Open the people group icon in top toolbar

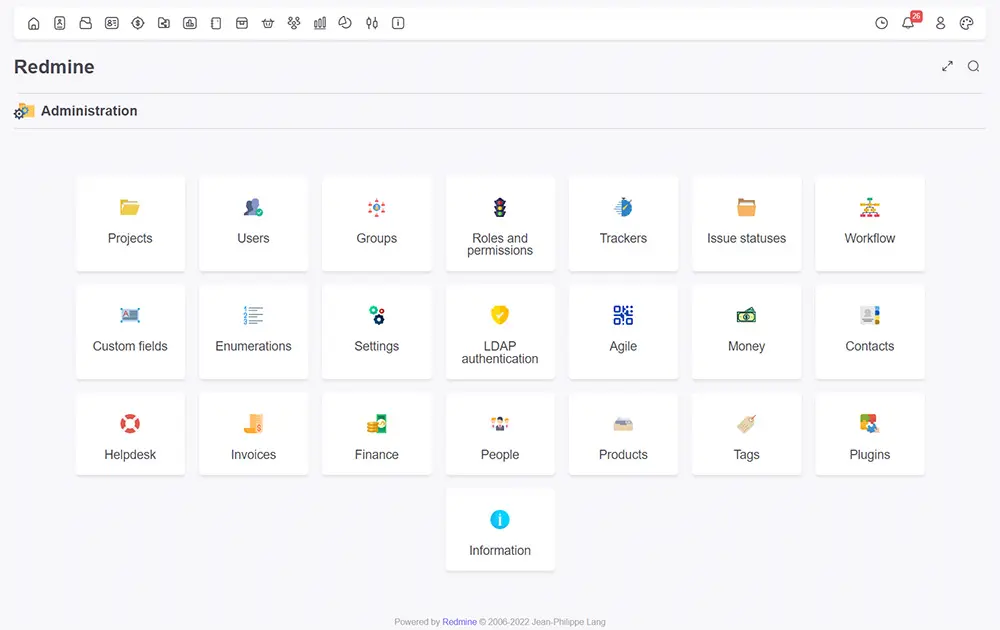click(294, 24)
